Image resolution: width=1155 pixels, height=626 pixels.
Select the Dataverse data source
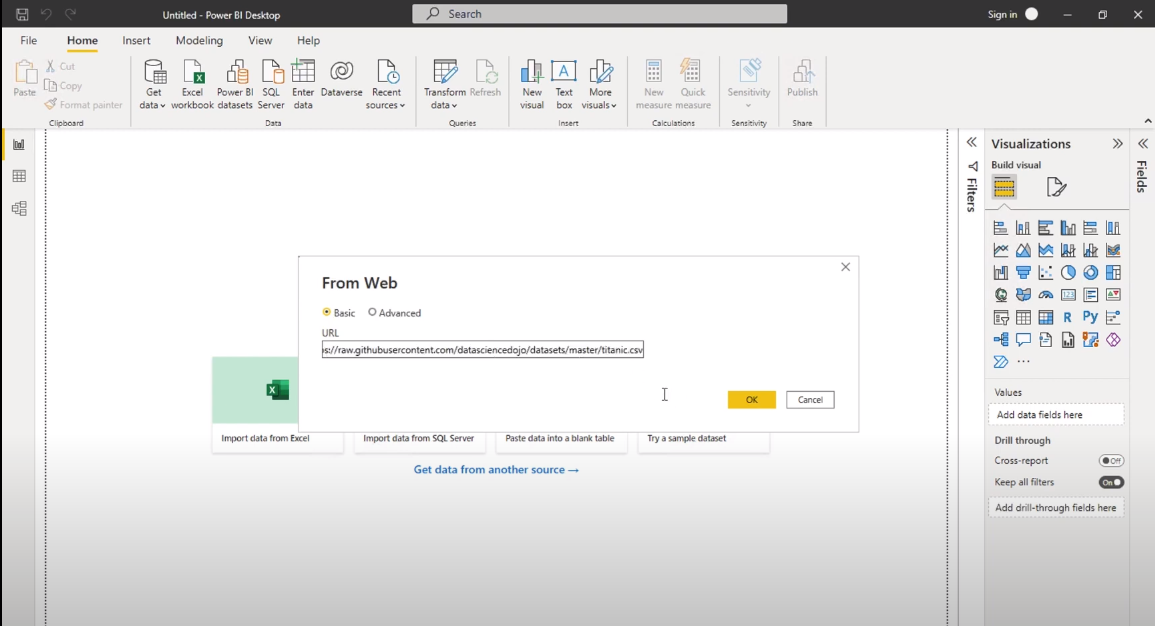point(342,80)
